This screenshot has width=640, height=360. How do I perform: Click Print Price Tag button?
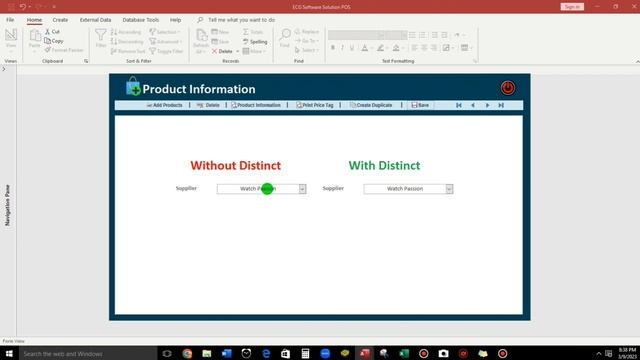(x=315, y=105)
